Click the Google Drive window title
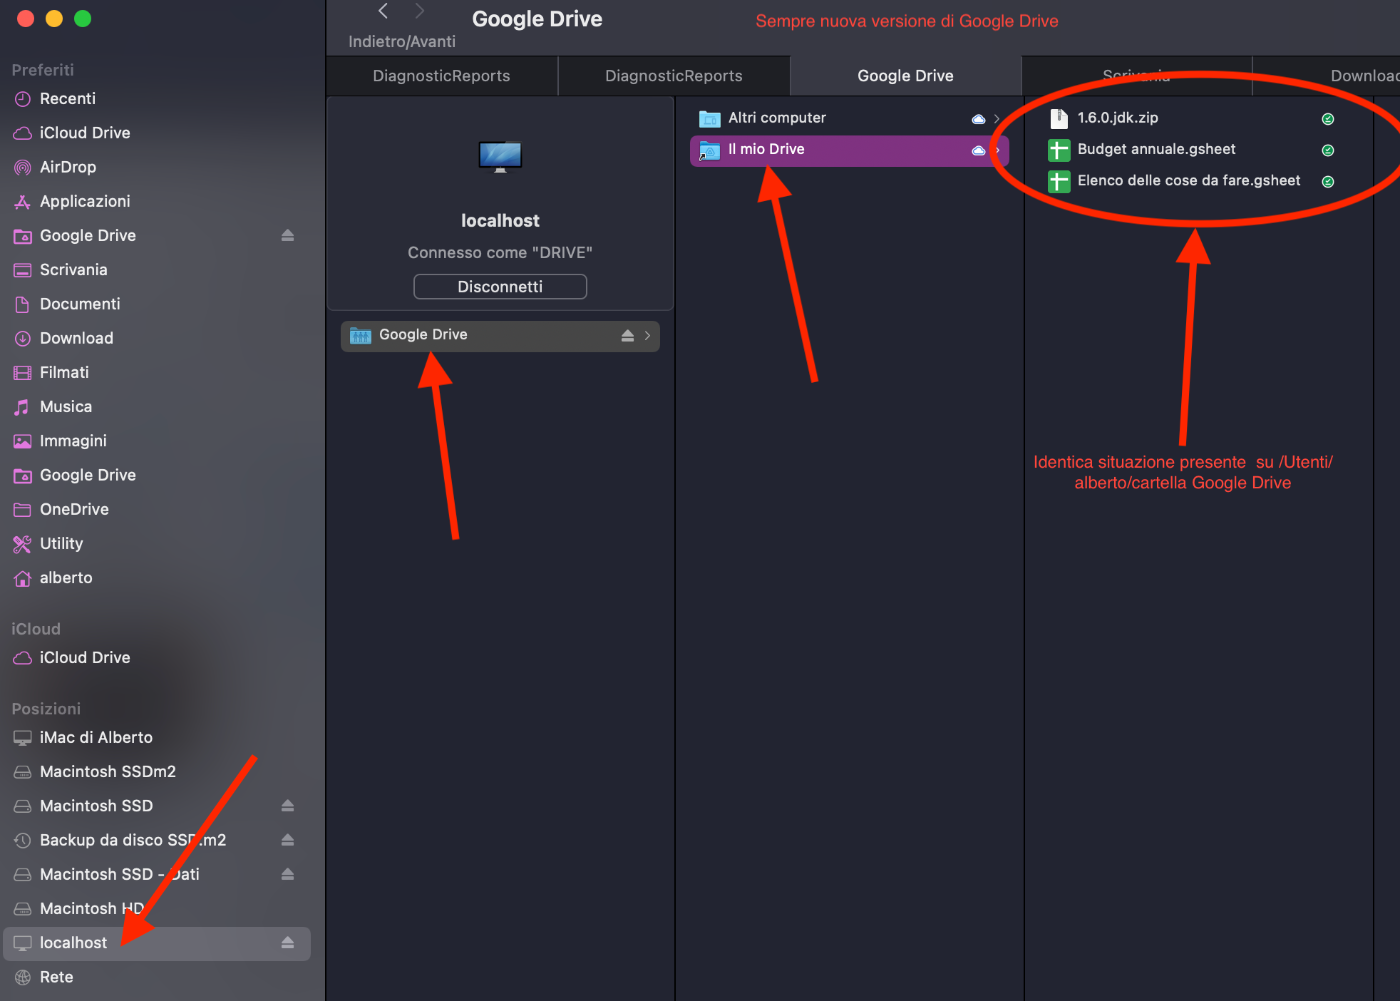Screen dimensions: 1400x1001 [x=537, y=19]
